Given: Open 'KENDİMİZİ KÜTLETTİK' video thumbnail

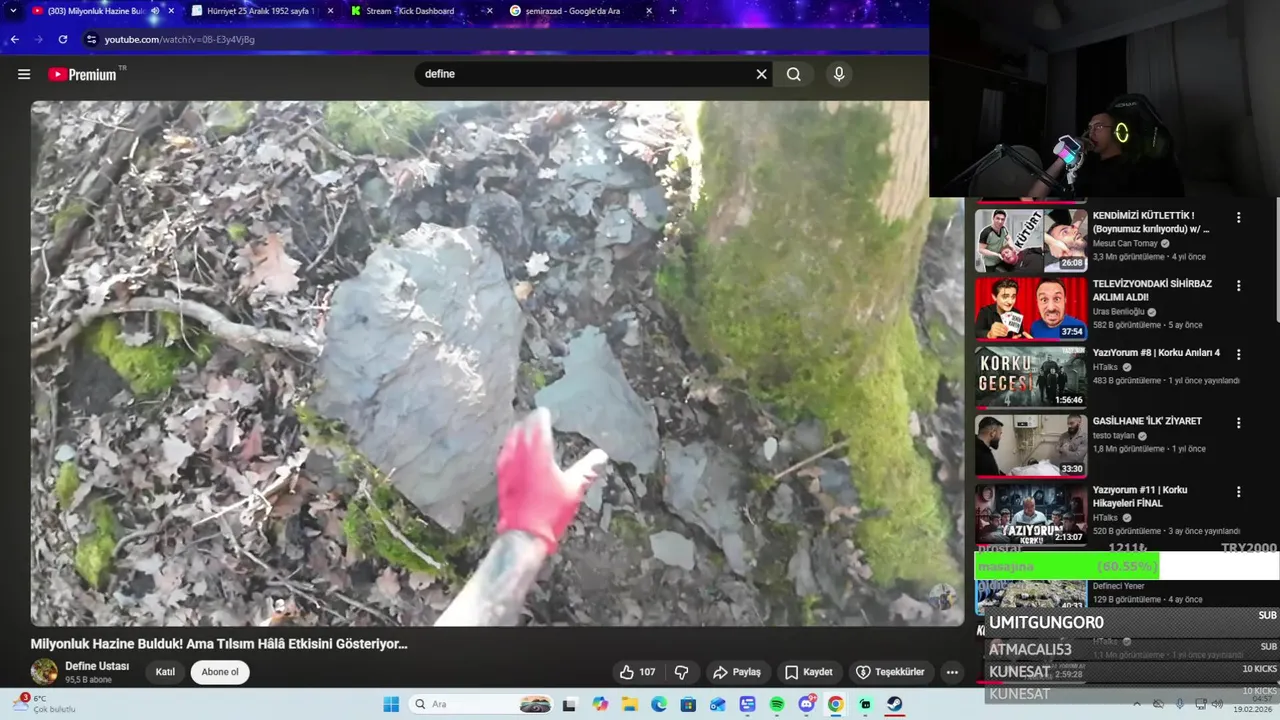Looking at the screenshot, I should [x=1031, y=240].
